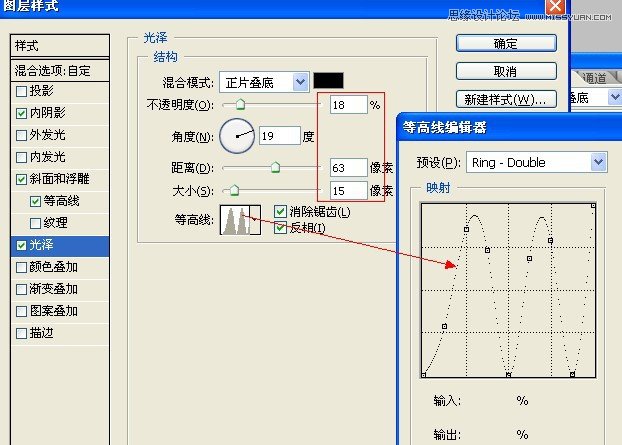Uncheck the 等高线 sub-item checkbox in styles list
The width and height of the screenshot is (622, 445).
click(35, 201)
